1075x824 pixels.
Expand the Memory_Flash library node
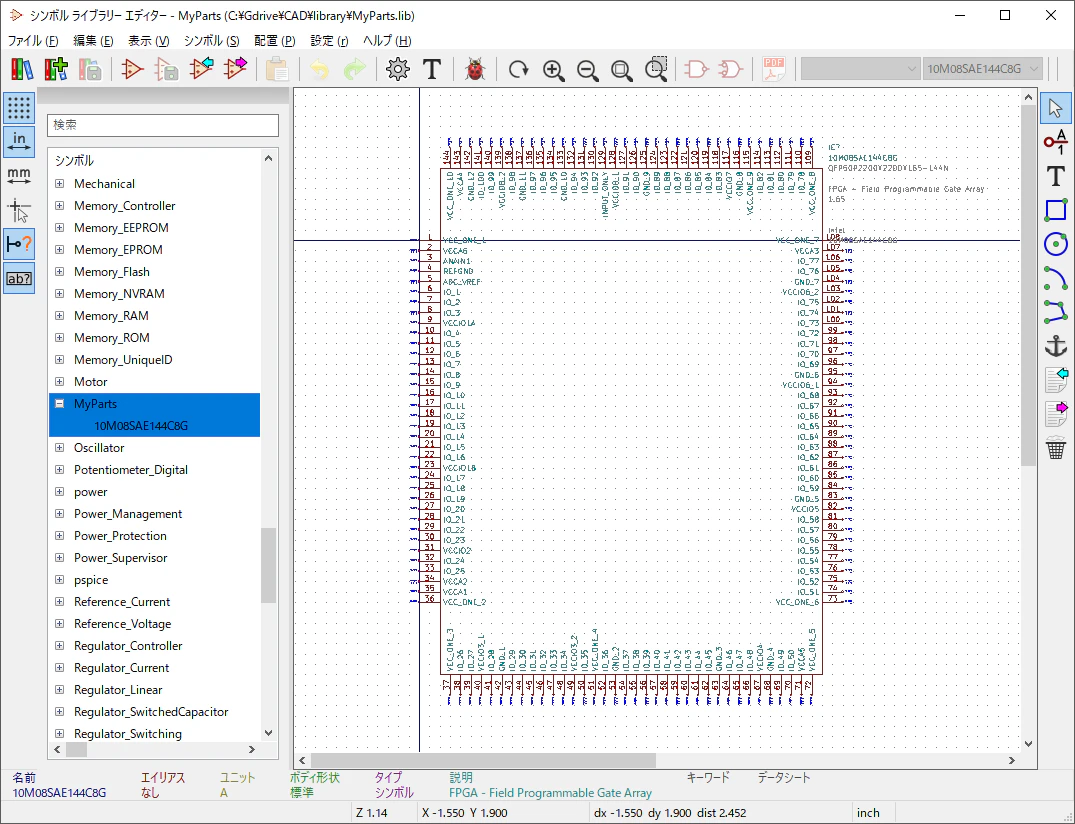pos(60,271)
